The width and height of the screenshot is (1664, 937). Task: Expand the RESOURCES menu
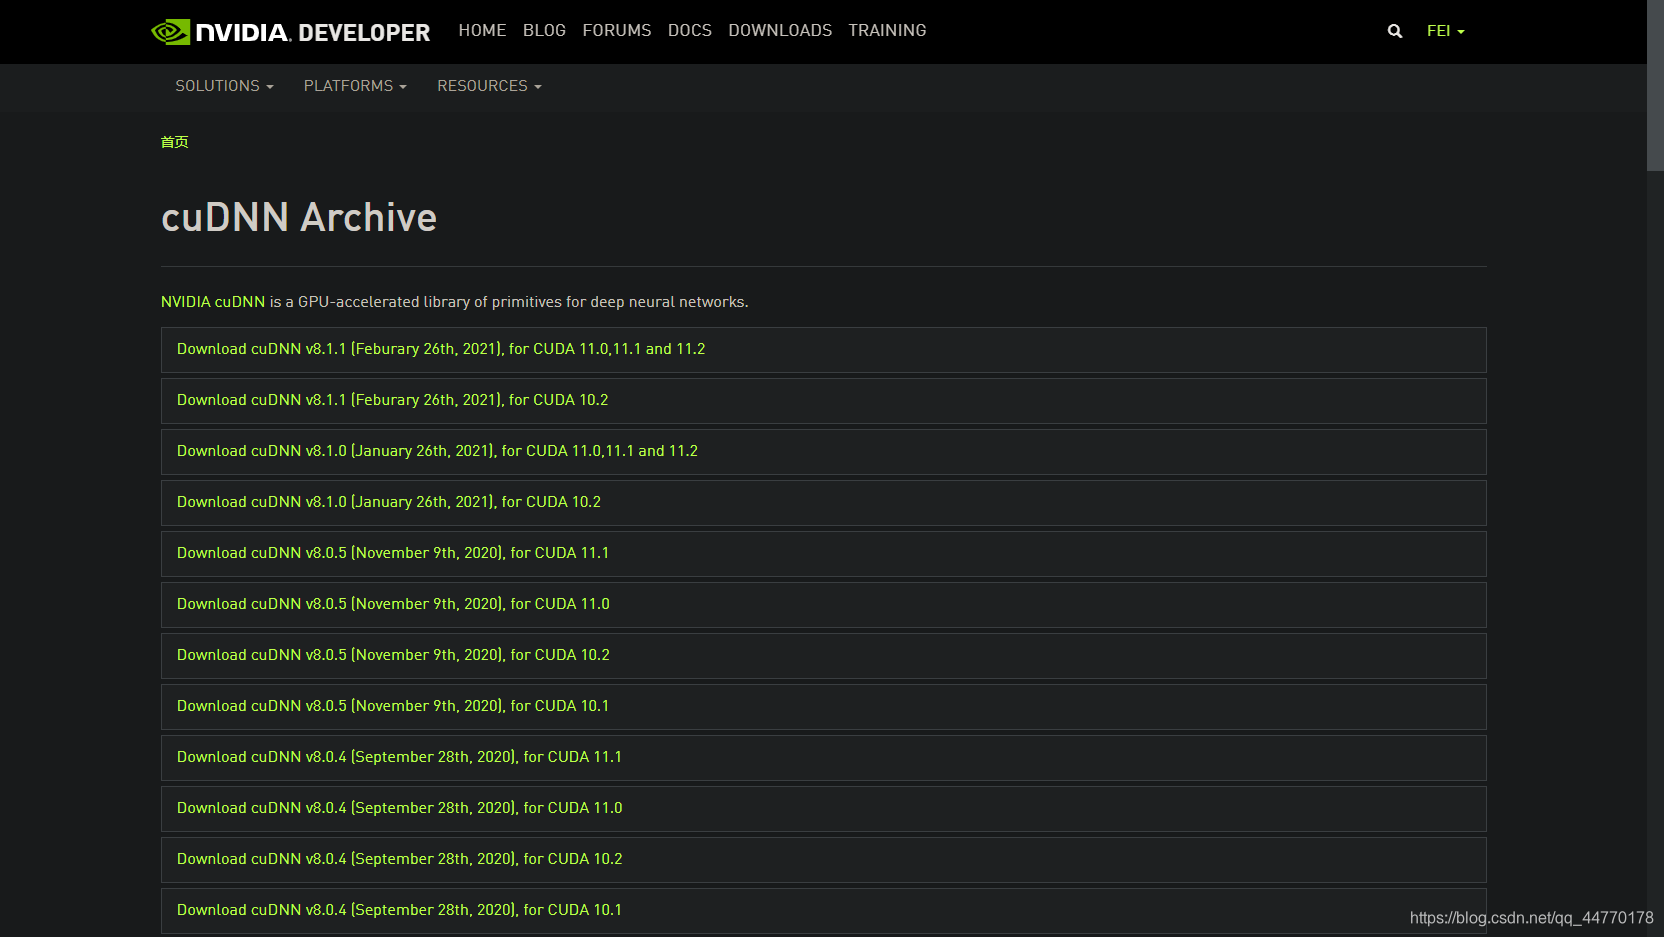(489, 86)
